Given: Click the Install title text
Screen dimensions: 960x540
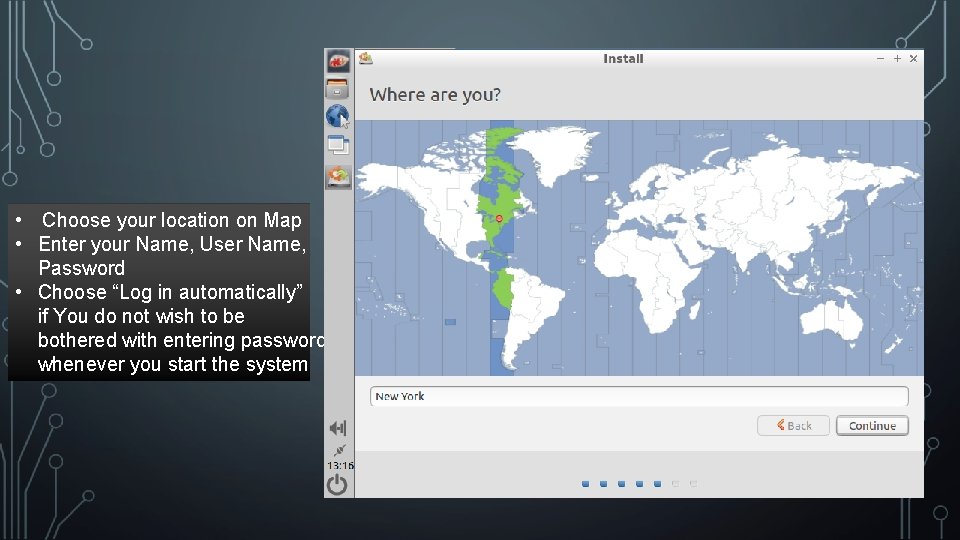Looking at the screenshot, I should pyautogui.click(x=623, y=59).
